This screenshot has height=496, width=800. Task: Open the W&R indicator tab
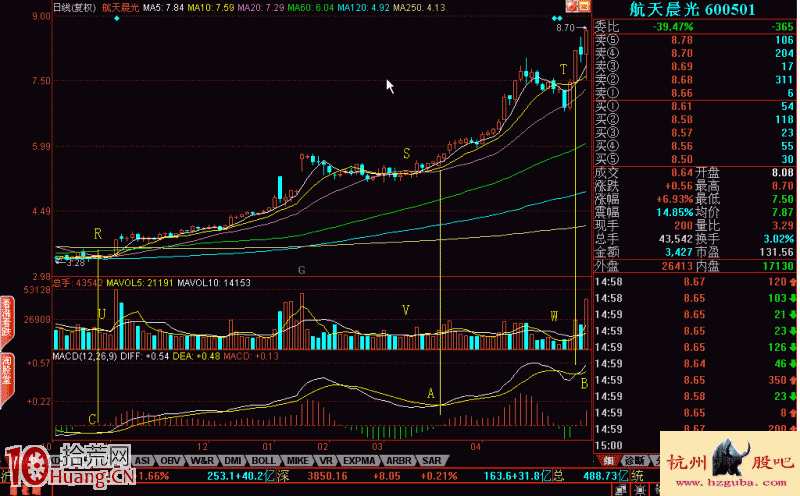tap(202, 460)
